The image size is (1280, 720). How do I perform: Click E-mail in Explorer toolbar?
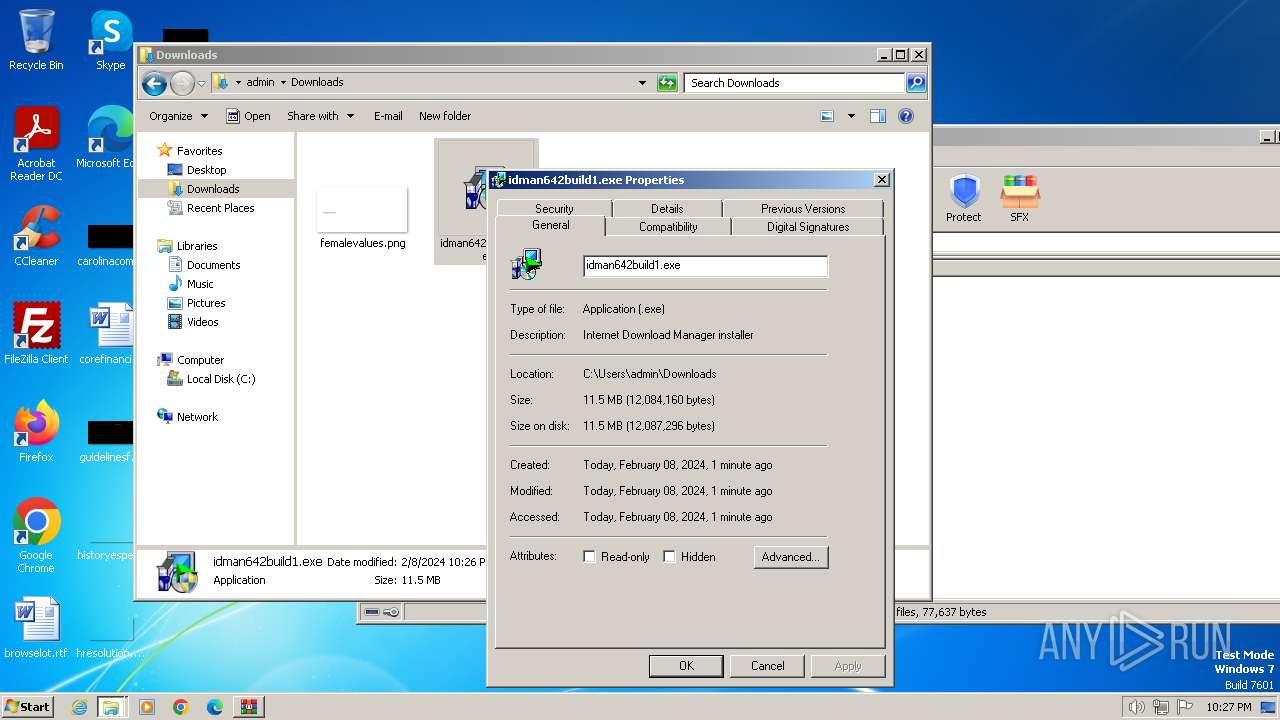[388, 116]
